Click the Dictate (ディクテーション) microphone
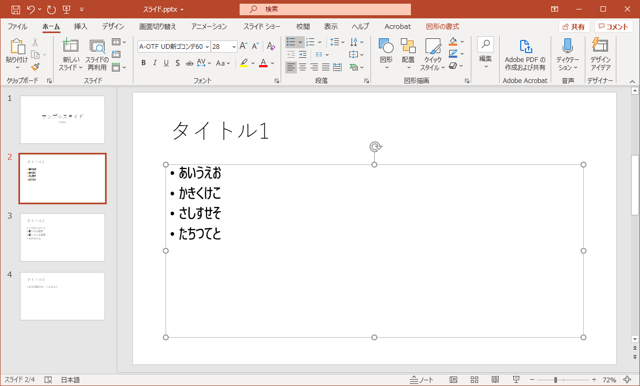 [x=567, y=55]
